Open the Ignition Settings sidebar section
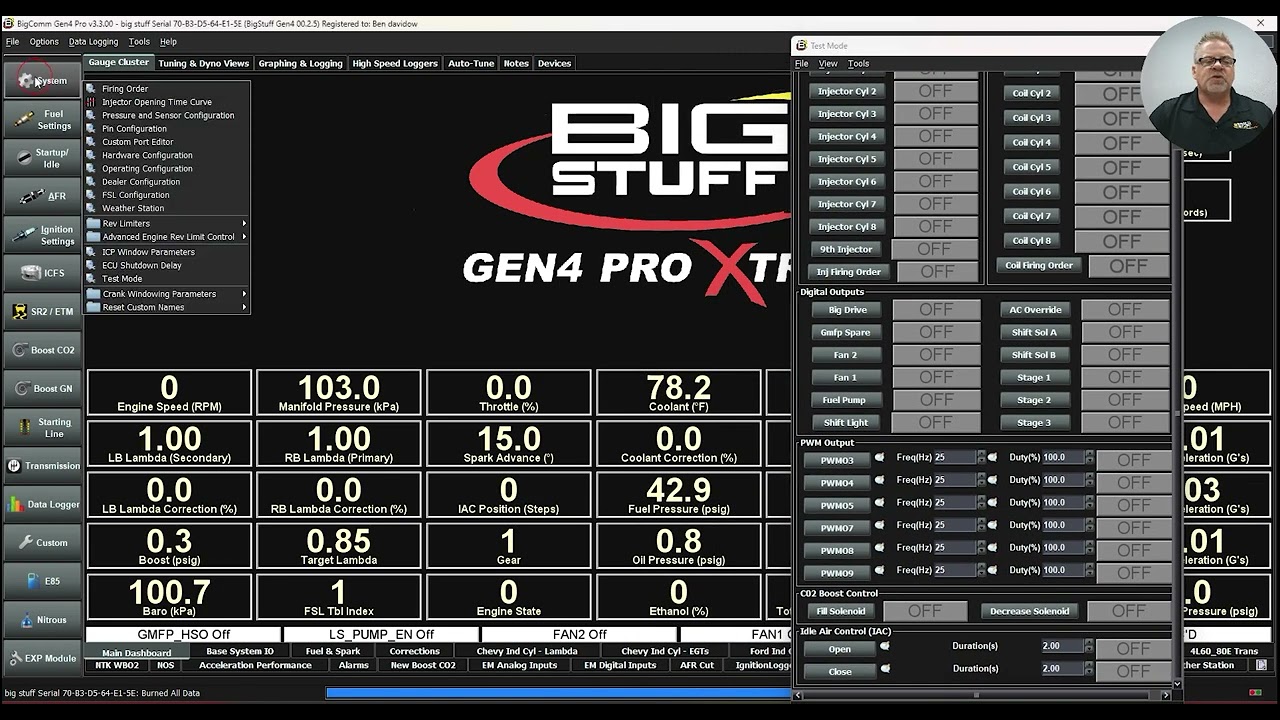This screenshot has height=720, width=1280. (42, 235)
